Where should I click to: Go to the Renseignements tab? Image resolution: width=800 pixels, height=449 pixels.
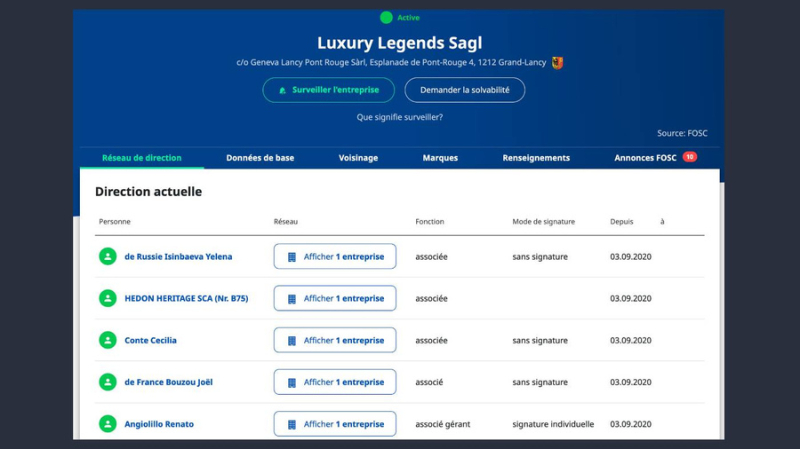(x=536, y=158)
